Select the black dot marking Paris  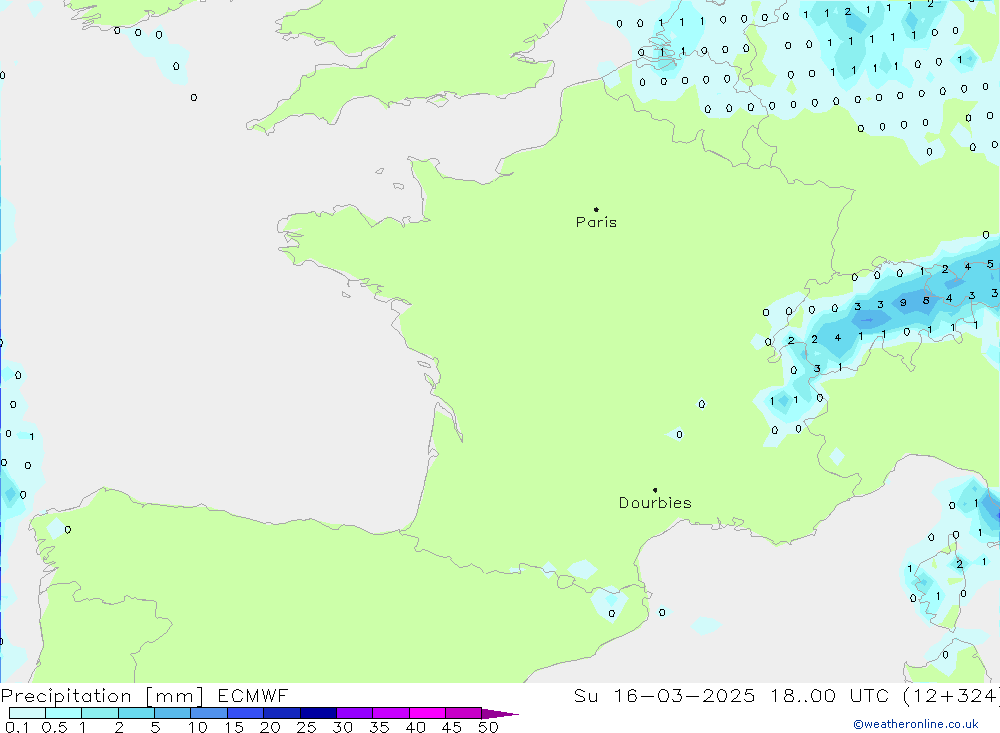[596, 209]
